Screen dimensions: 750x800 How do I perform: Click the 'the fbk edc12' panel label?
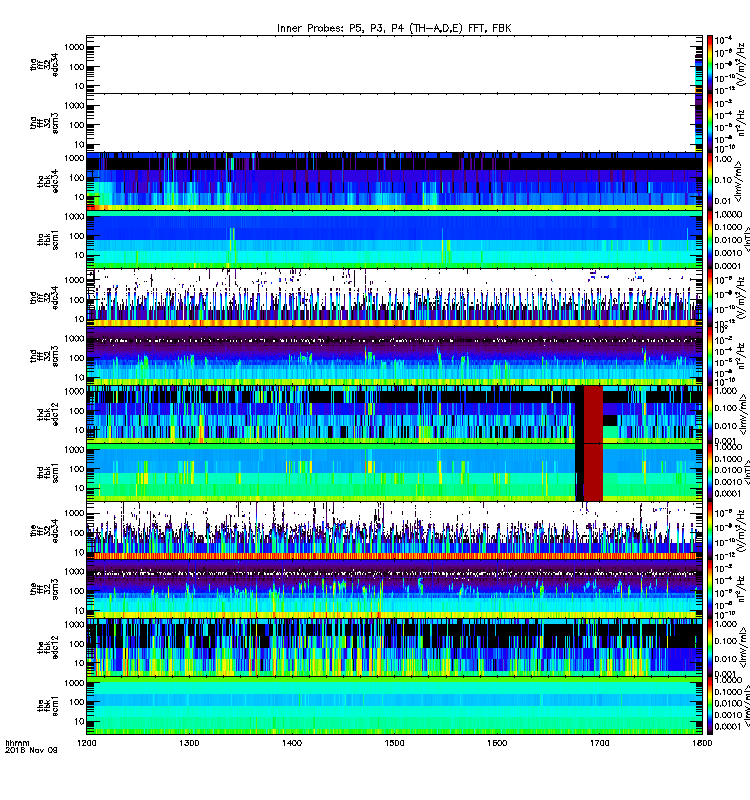(48, 647)
